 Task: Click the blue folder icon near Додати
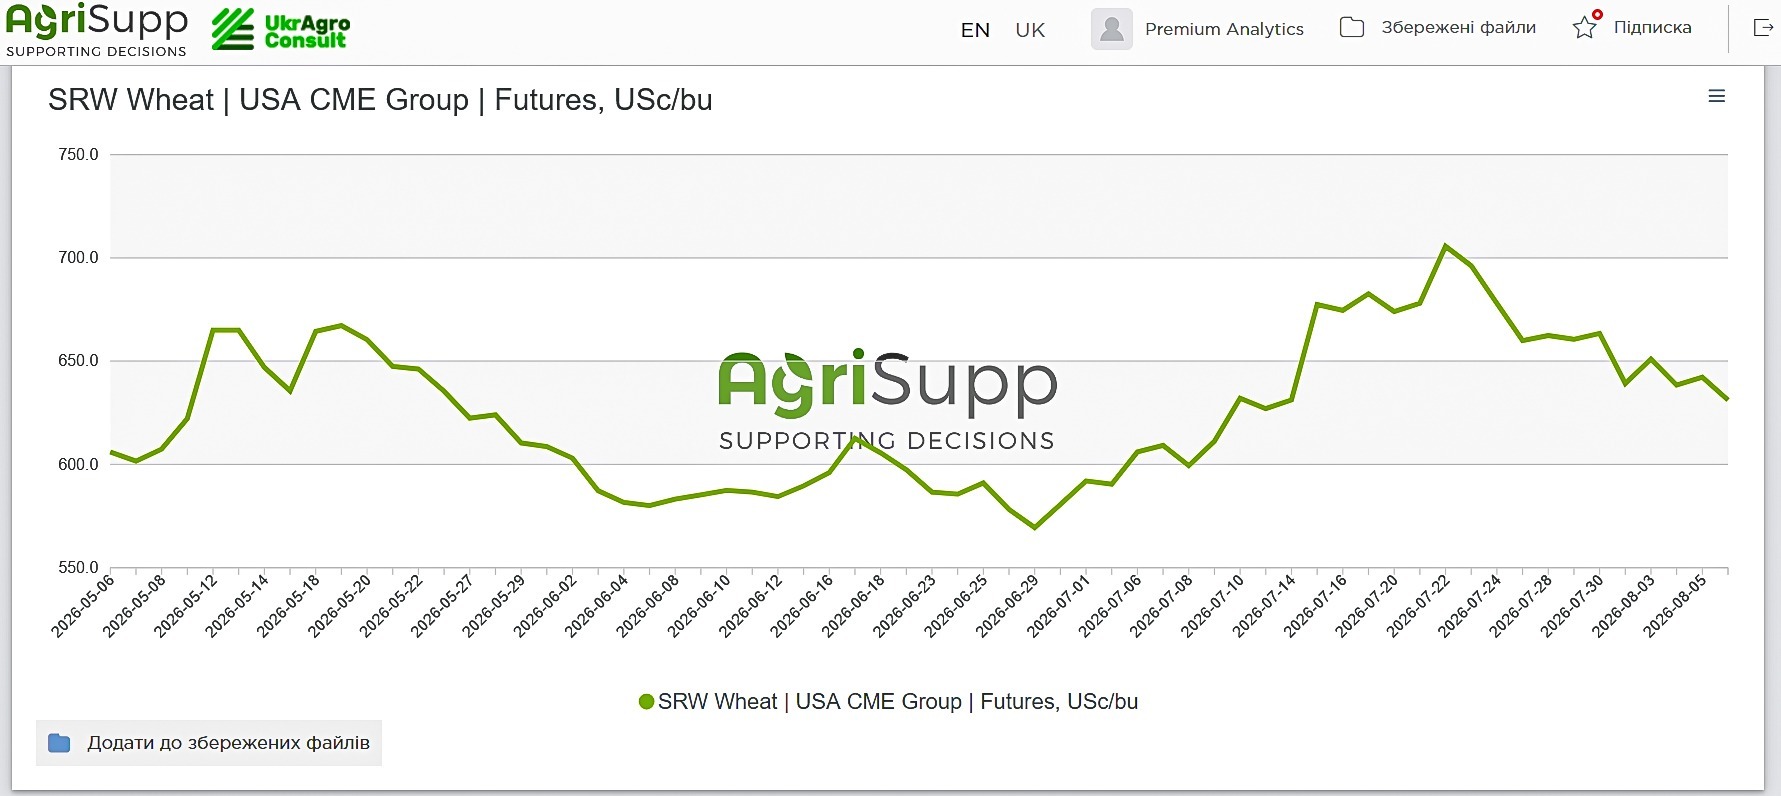click(x=60, y=743)
